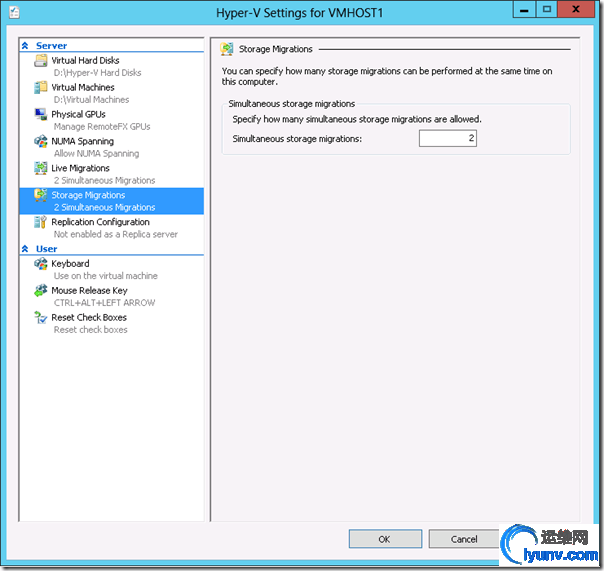The height and width of the screenshot is (571, 604).
Task: Click the Reset Check Boxes icon
Action: tap(40, 318)
